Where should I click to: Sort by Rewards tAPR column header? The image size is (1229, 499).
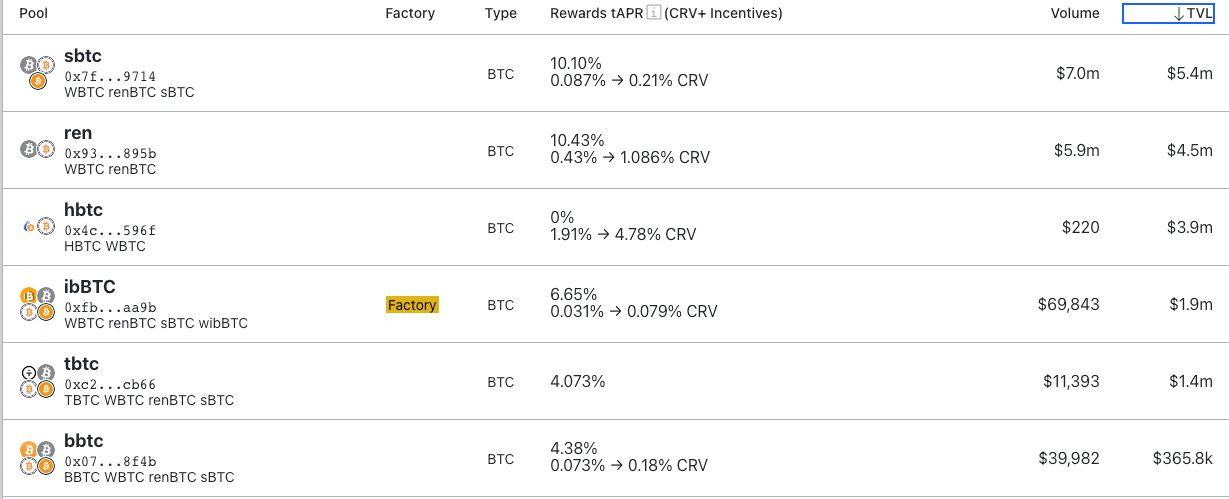click(x=597, y=13)
